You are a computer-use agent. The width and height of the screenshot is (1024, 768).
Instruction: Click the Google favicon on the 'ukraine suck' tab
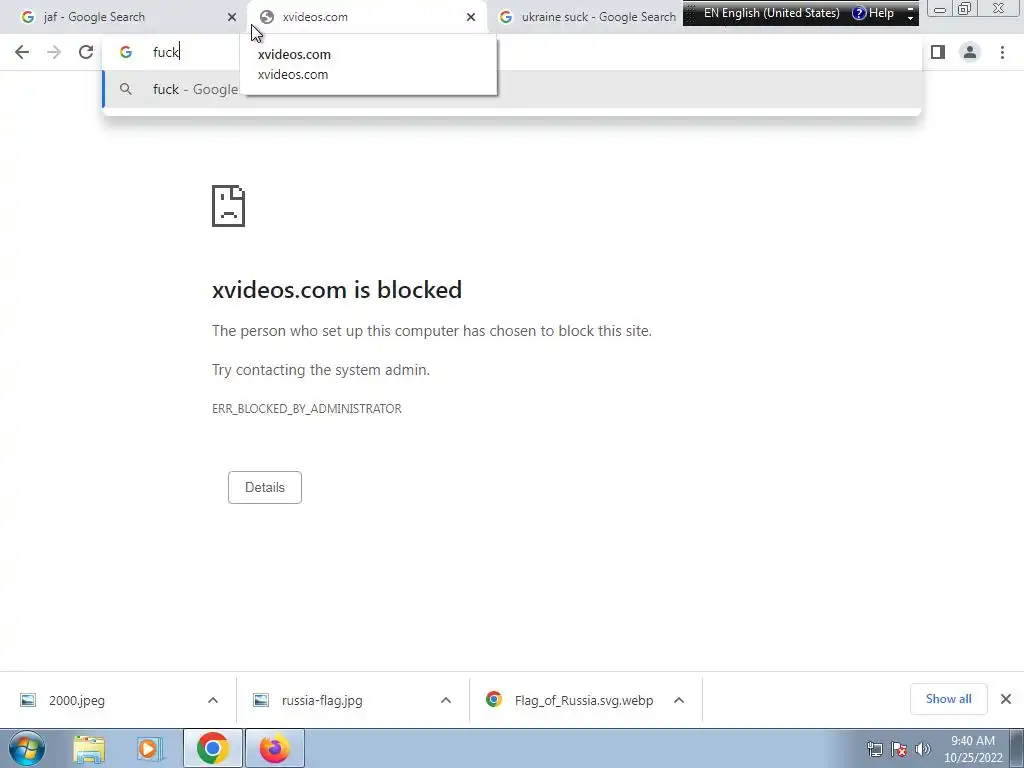click(x=505, y=17)
